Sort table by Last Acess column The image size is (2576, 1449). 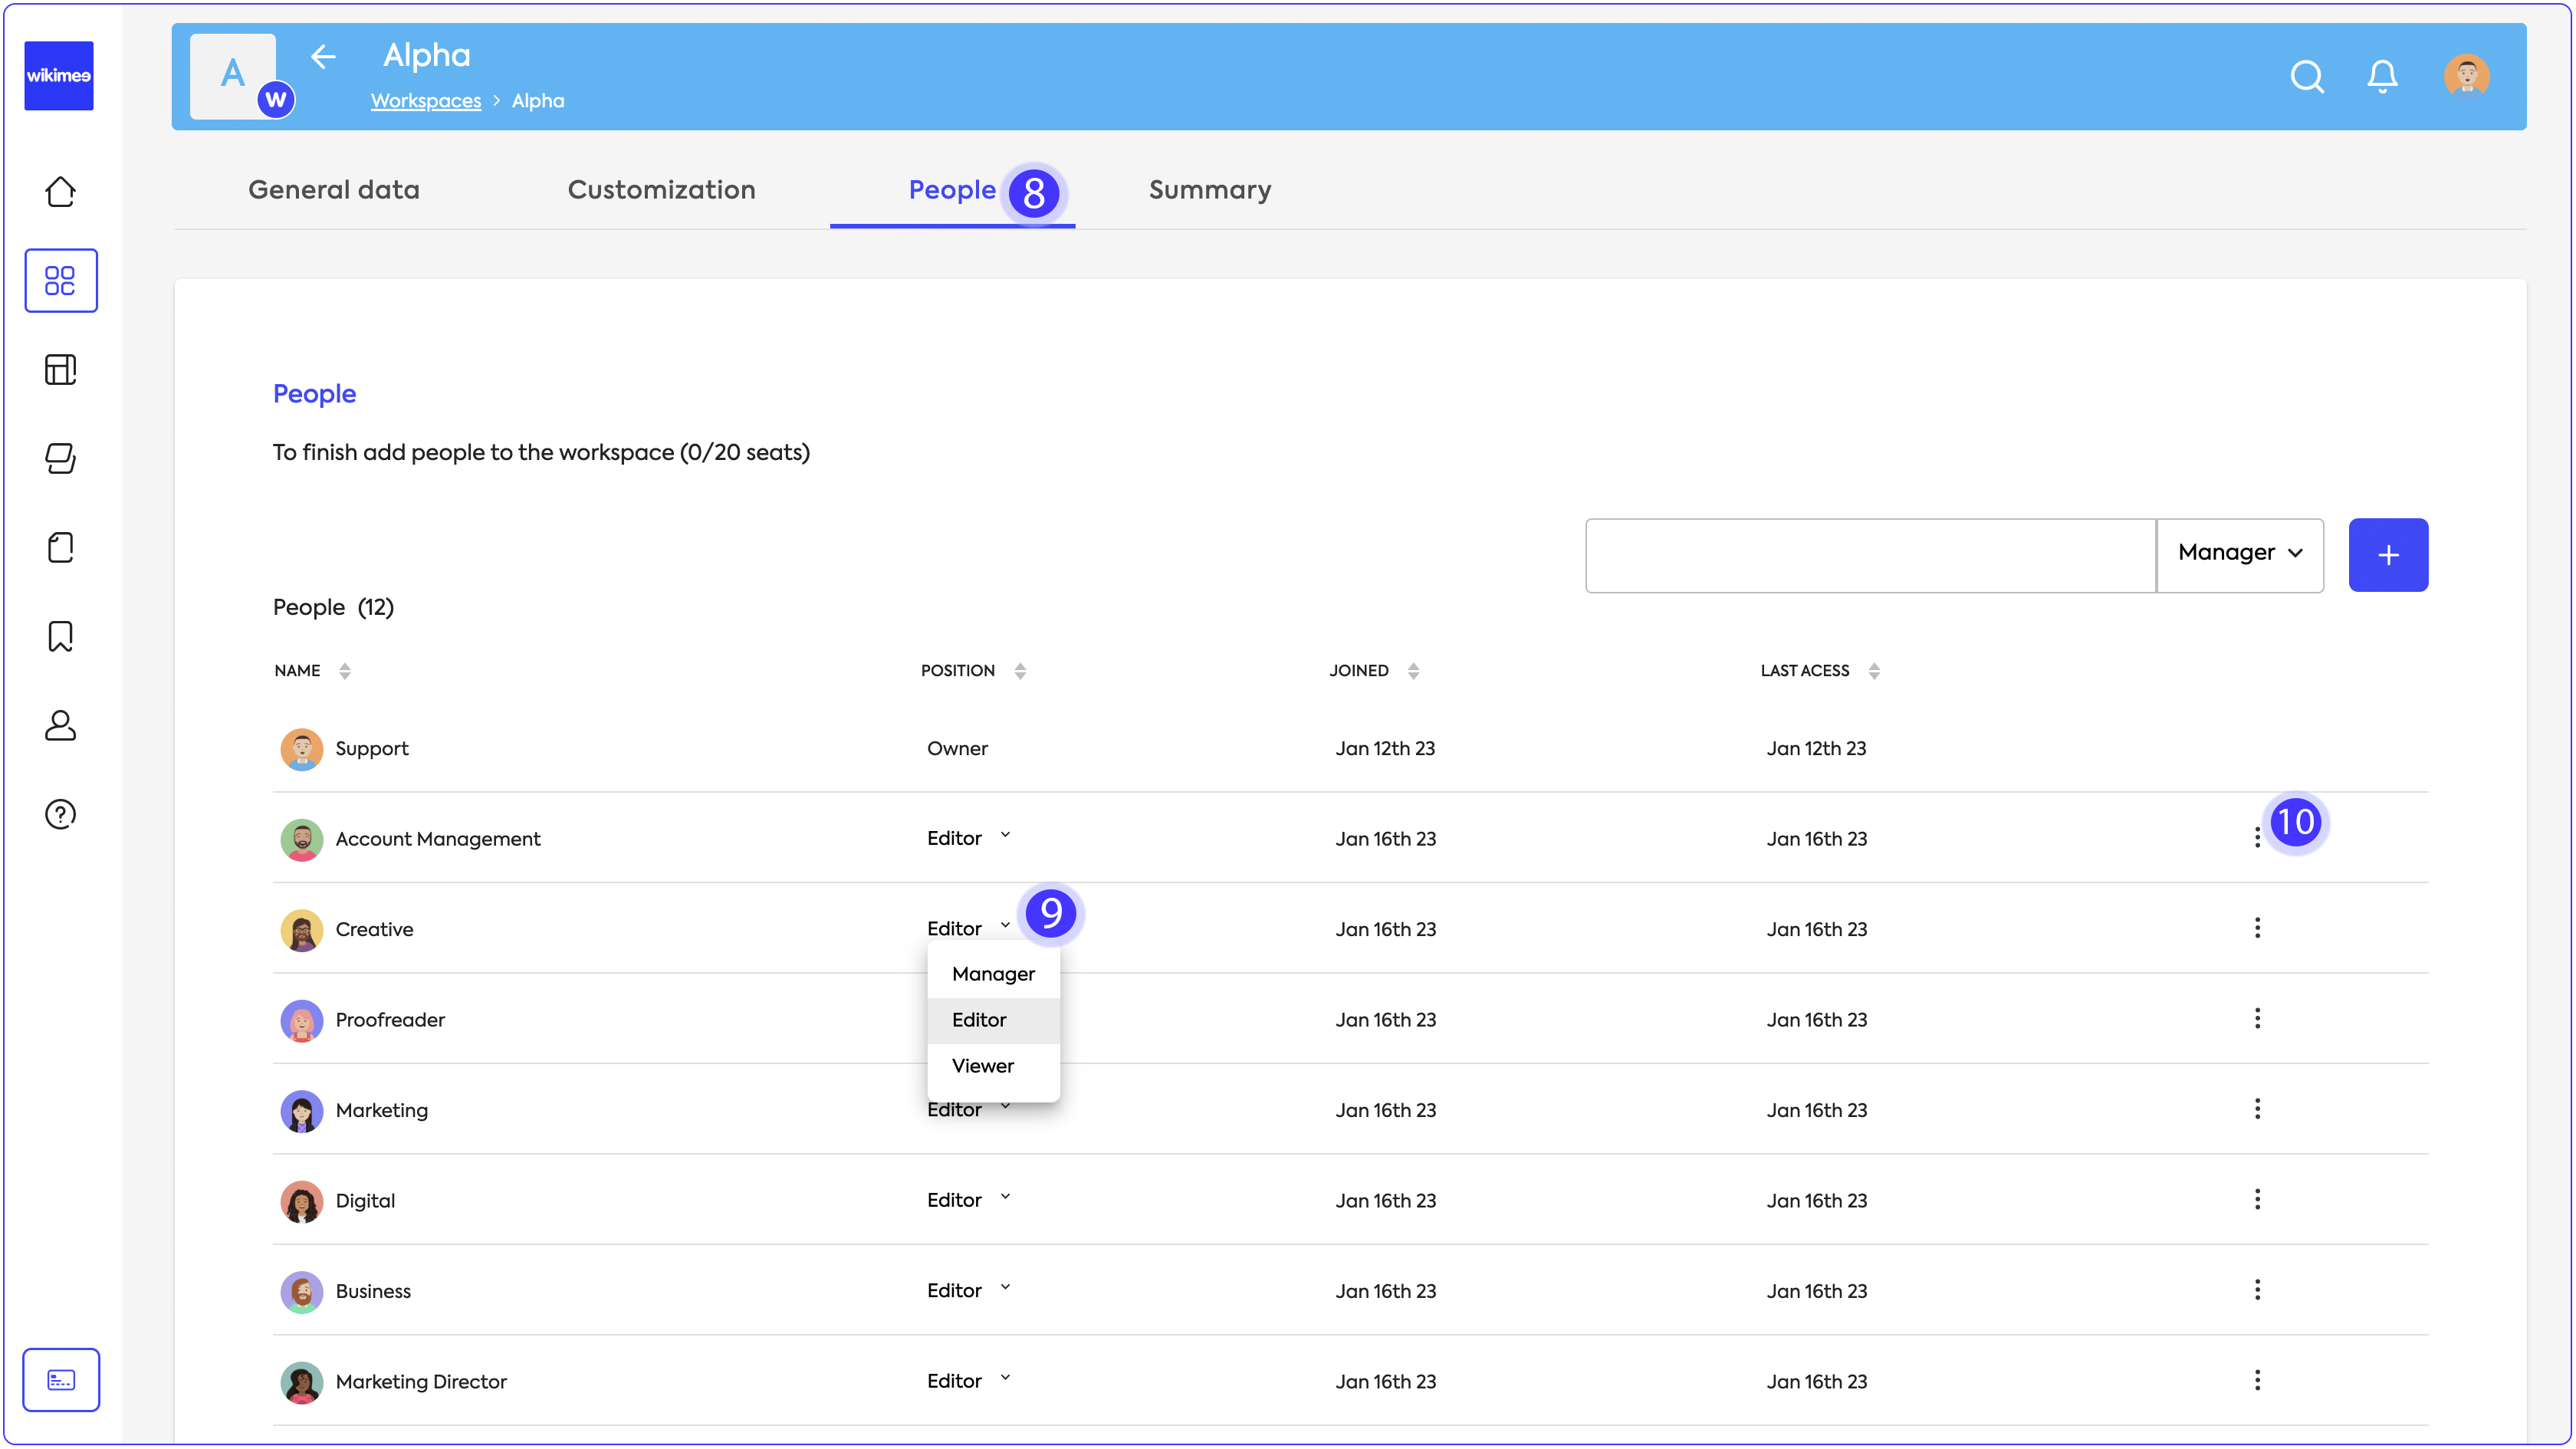[1874, 671]
